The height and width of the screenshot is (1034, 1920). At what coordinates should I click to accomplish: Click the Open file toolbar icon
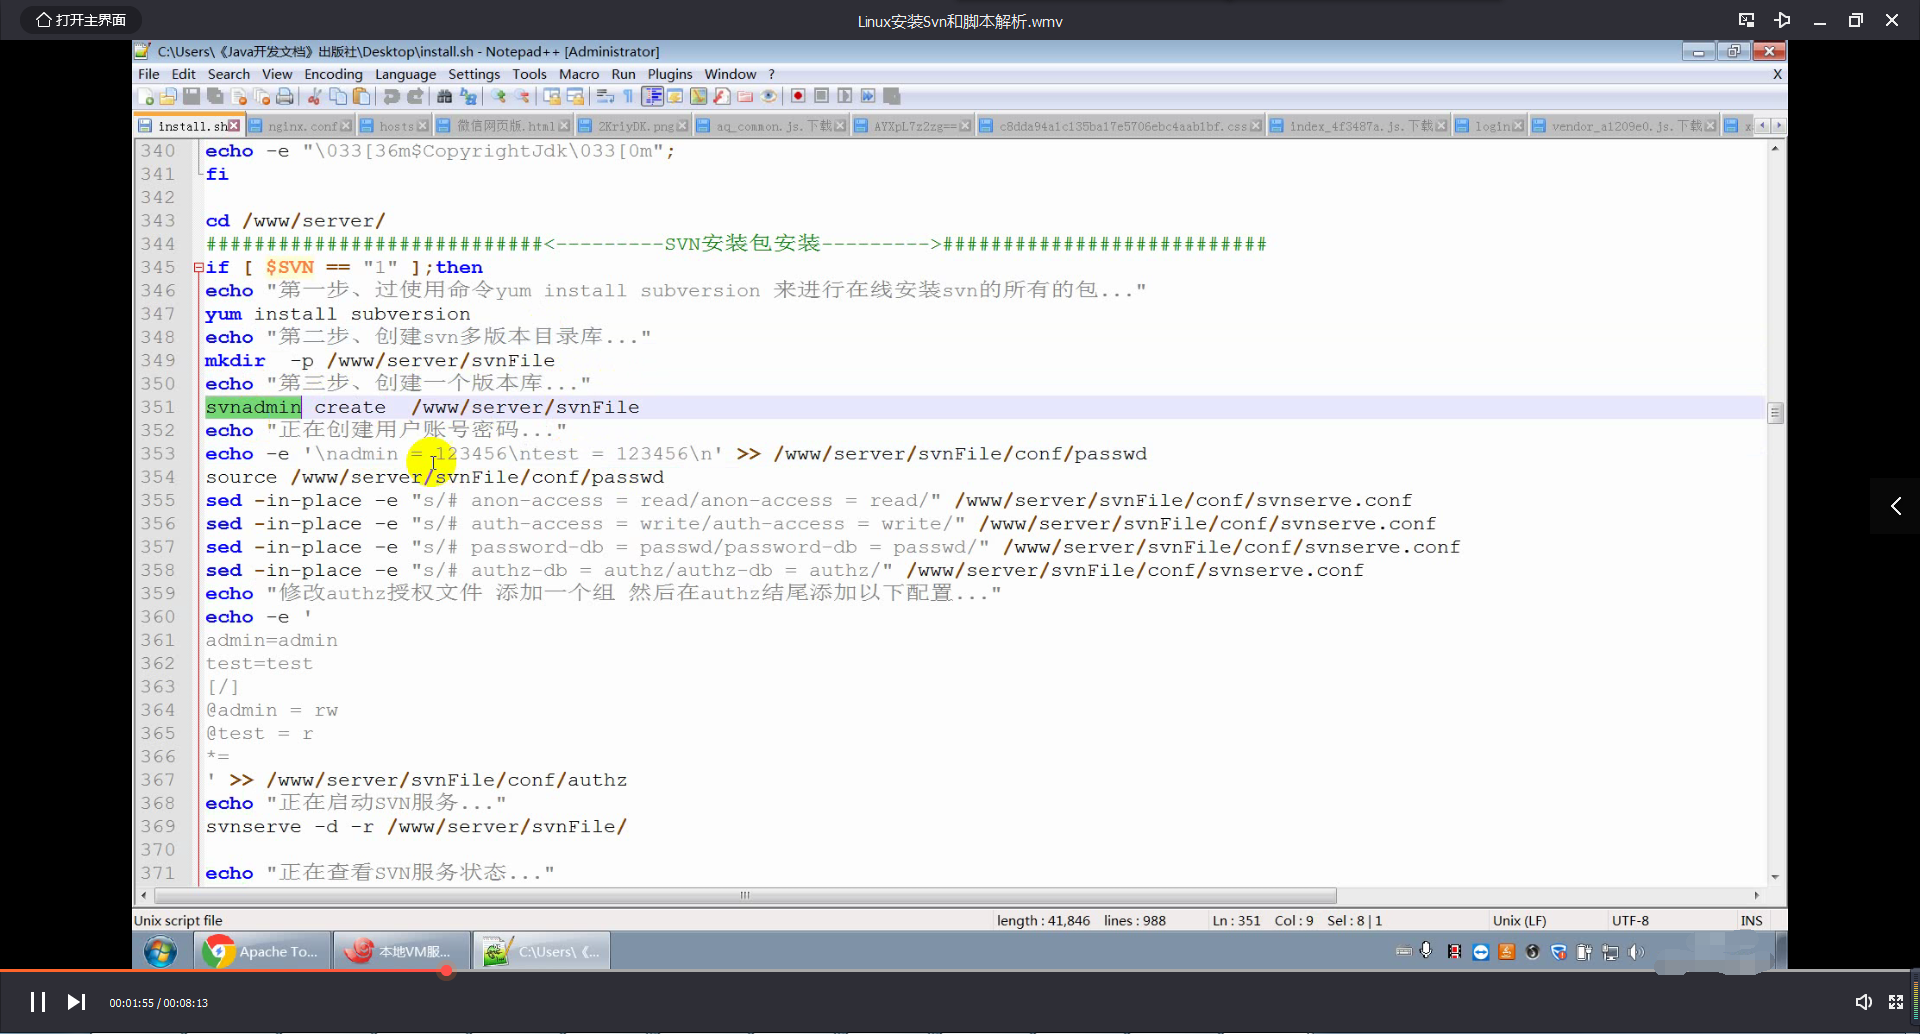(x=168, y=96)
